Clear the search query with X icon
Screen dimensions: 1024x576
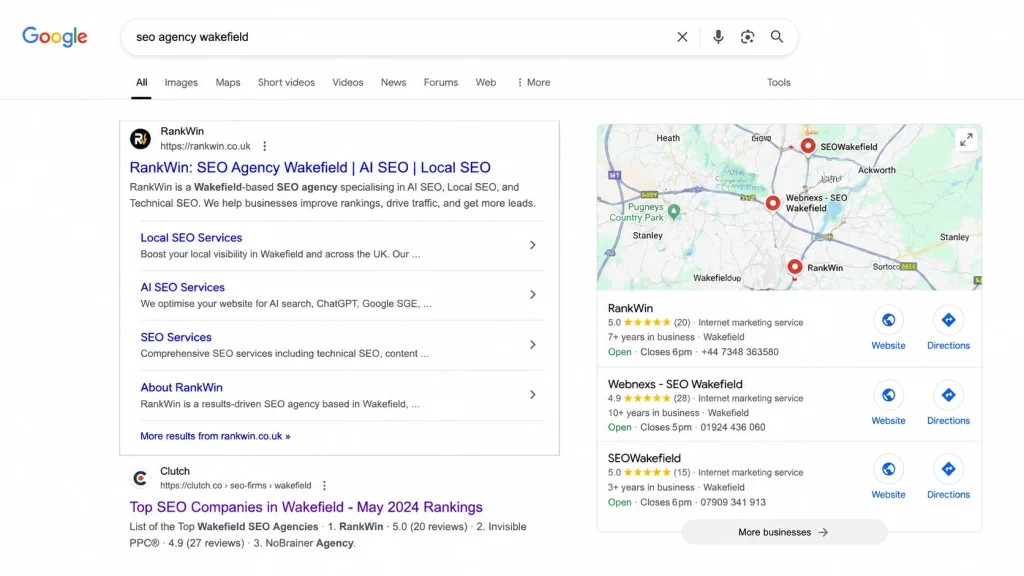click(682, 37)
